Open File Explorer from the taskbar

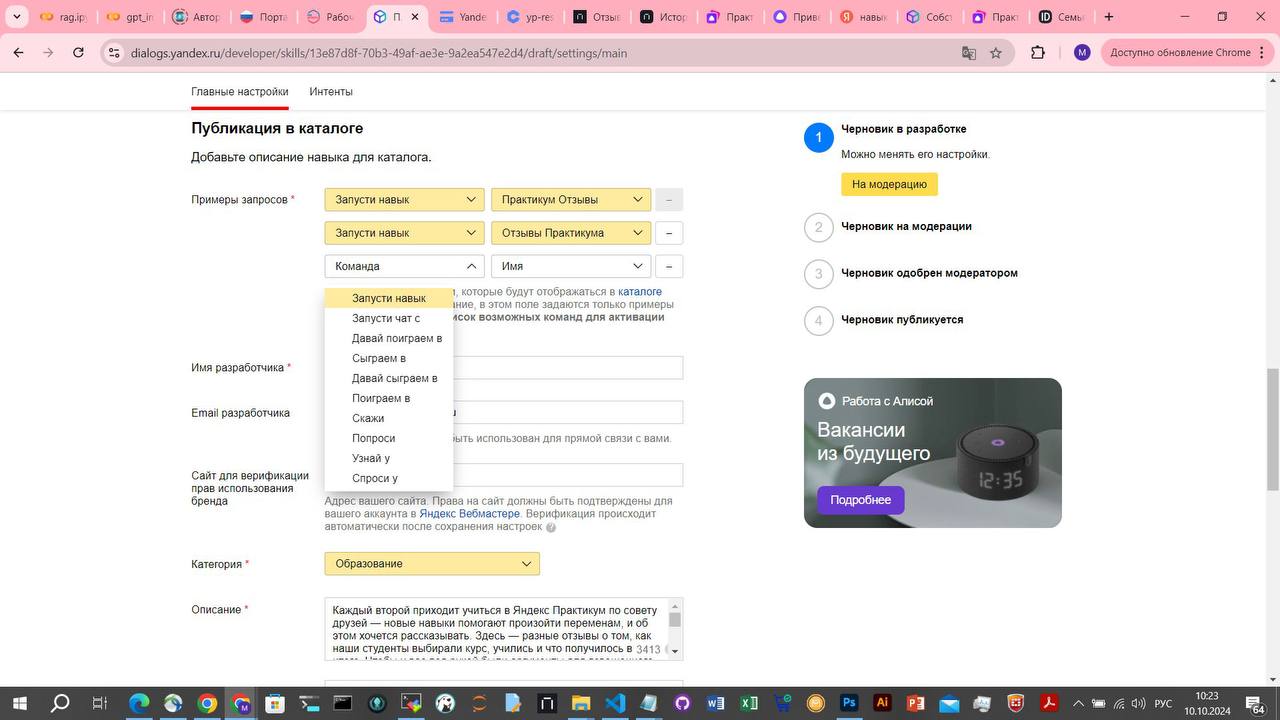[580, 703]
